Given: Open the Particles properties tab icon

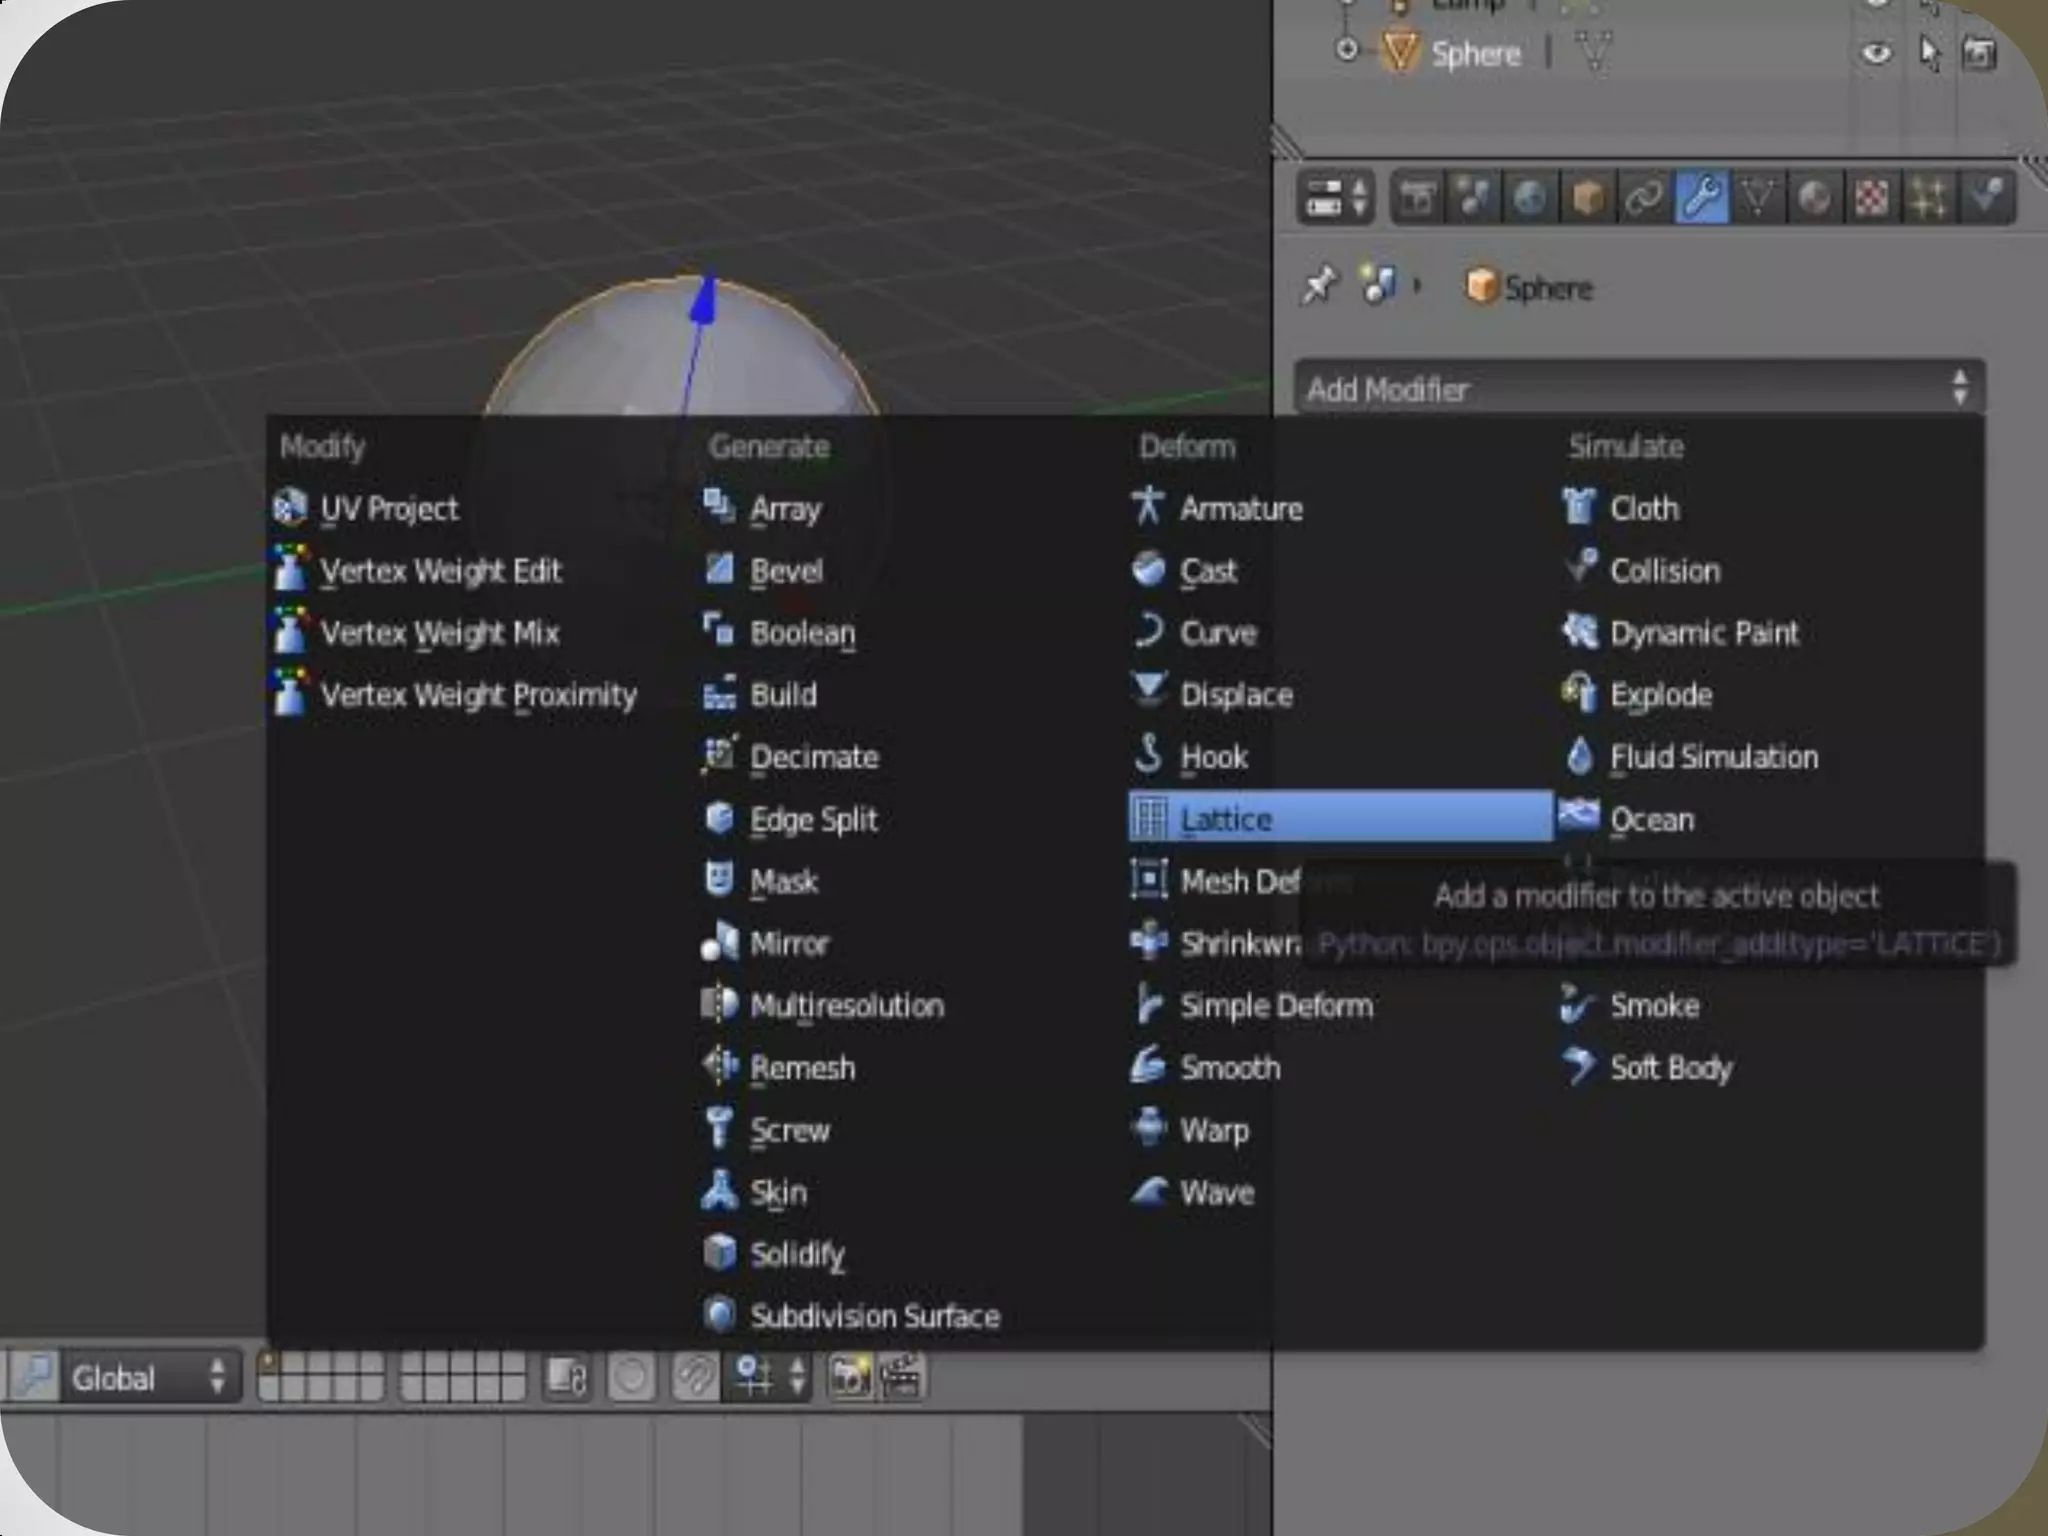Looking at the screenshot, I should (x=1928, y=198).
